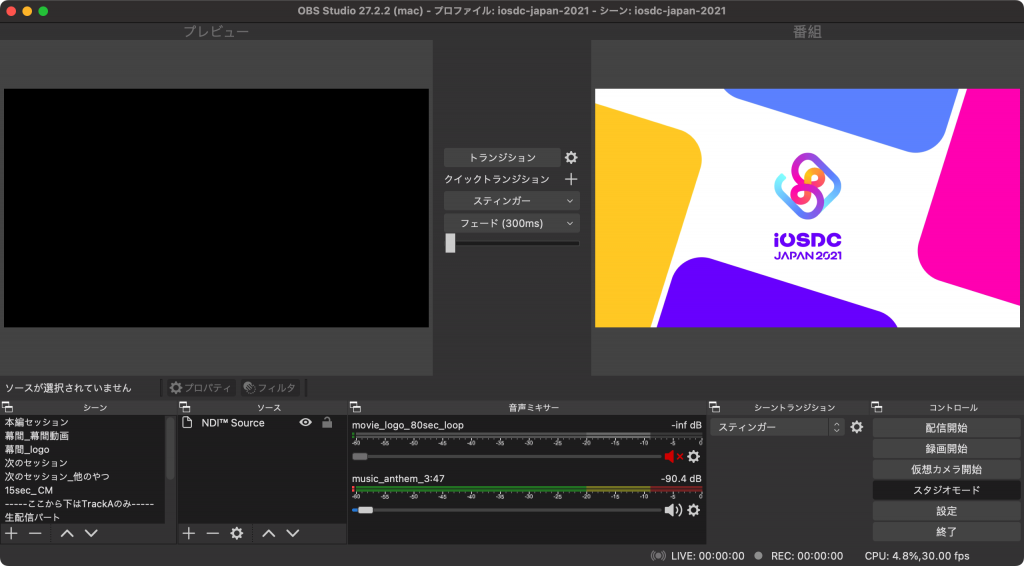1024x566 pixels.
Task: Open audio settings gear for movie_logo_80sec_loop
Action: click(694, 456)
